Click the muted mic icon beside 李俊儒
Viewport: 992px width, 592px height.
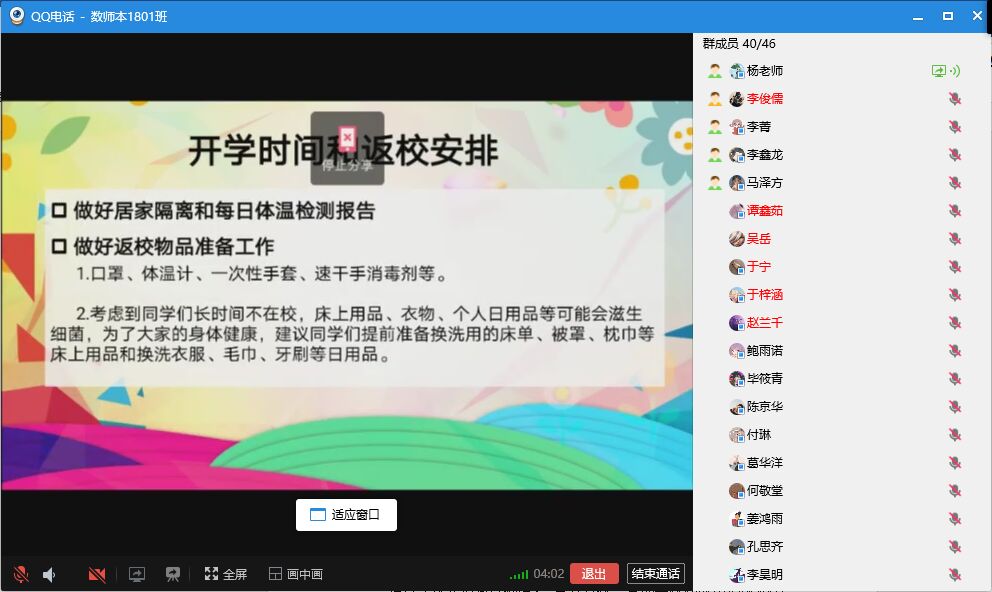point(955,99)
